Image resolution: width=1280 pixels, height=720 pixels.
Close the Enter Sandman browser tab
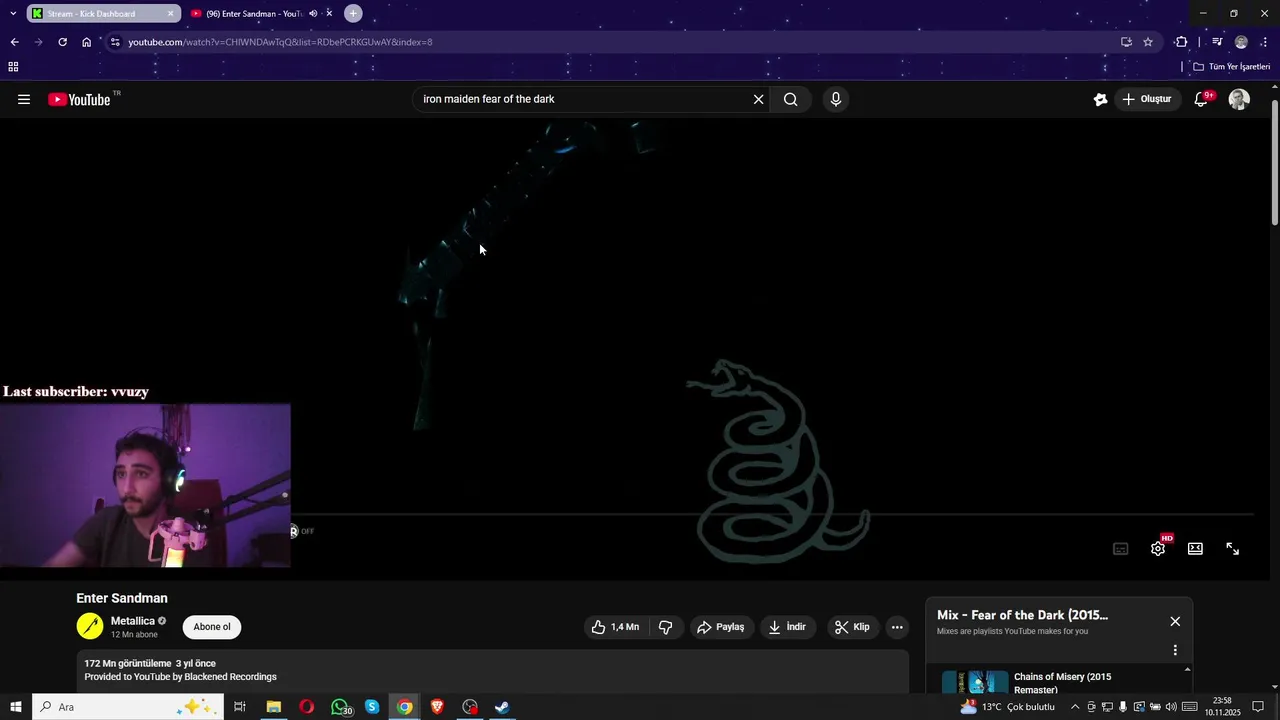(x=329, y=14)
